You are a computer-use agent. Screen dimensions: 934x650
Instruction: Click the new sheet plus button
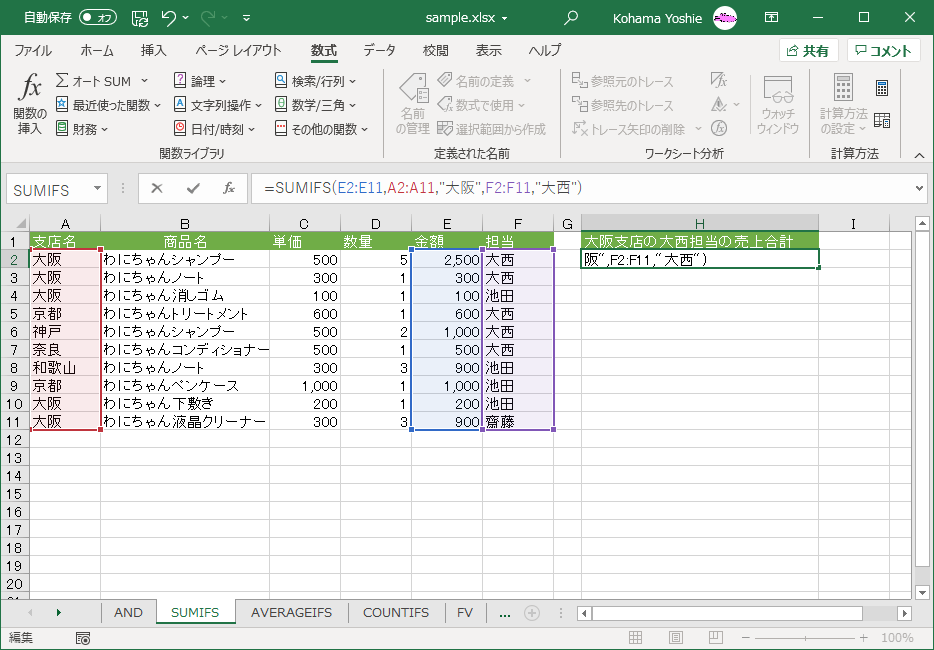tap(532, 613)
